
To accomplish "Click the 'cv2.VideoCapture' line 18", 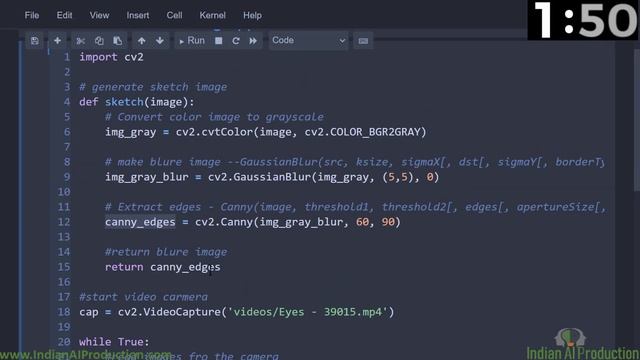I will [237, 312].
